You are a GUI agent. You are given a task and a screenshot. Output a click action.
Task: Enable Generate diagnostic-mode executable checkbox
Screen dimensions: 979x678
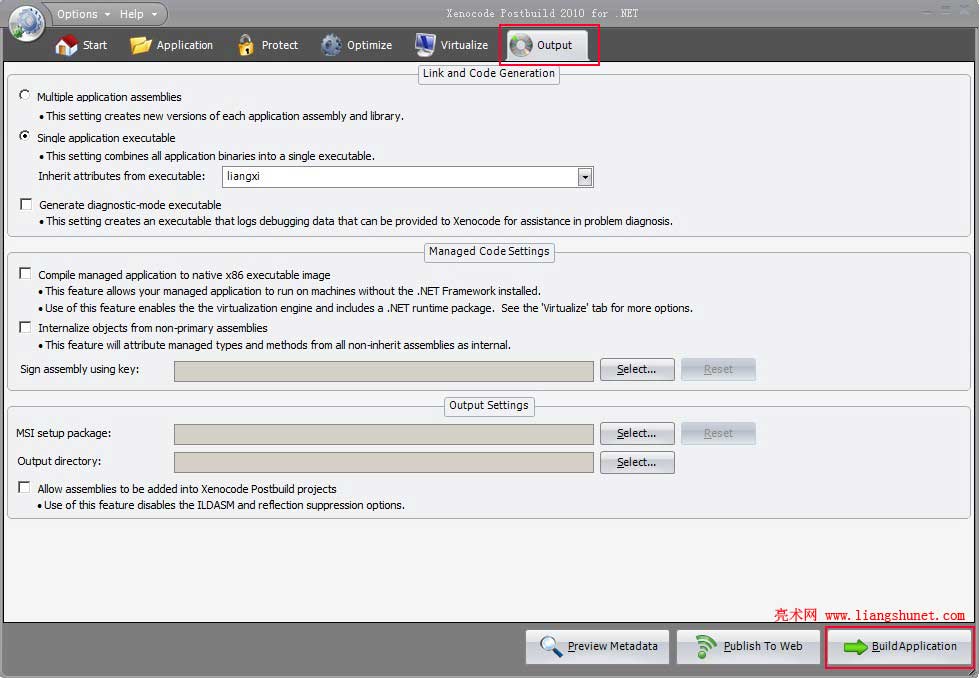[x=26, y=204]
